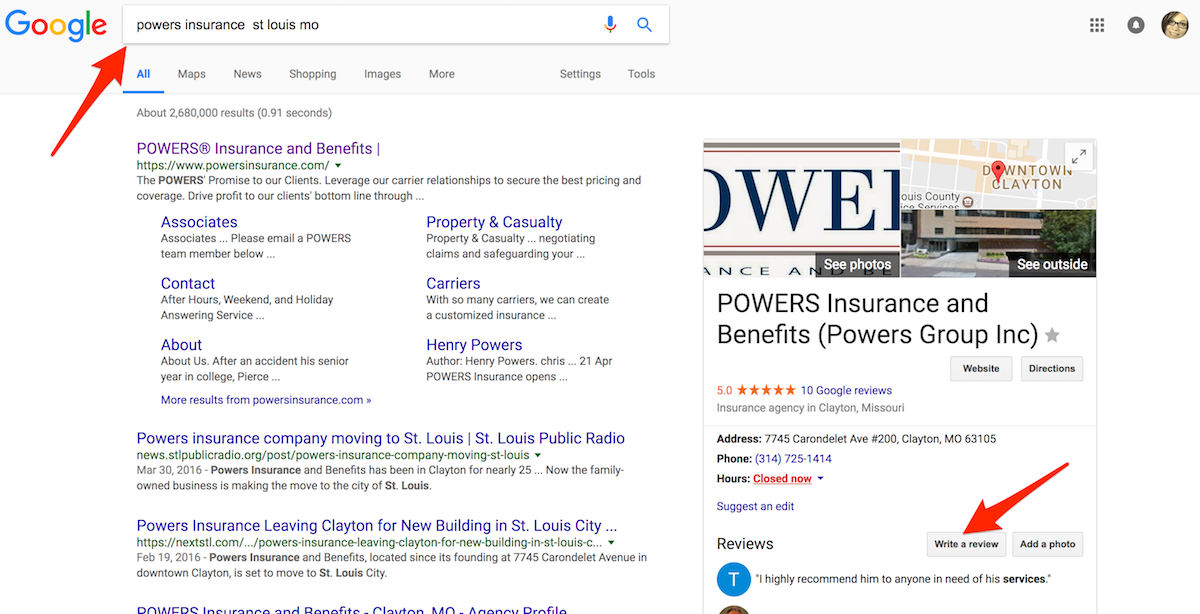
Task: Open the search Settings menu
Action: 580,74
